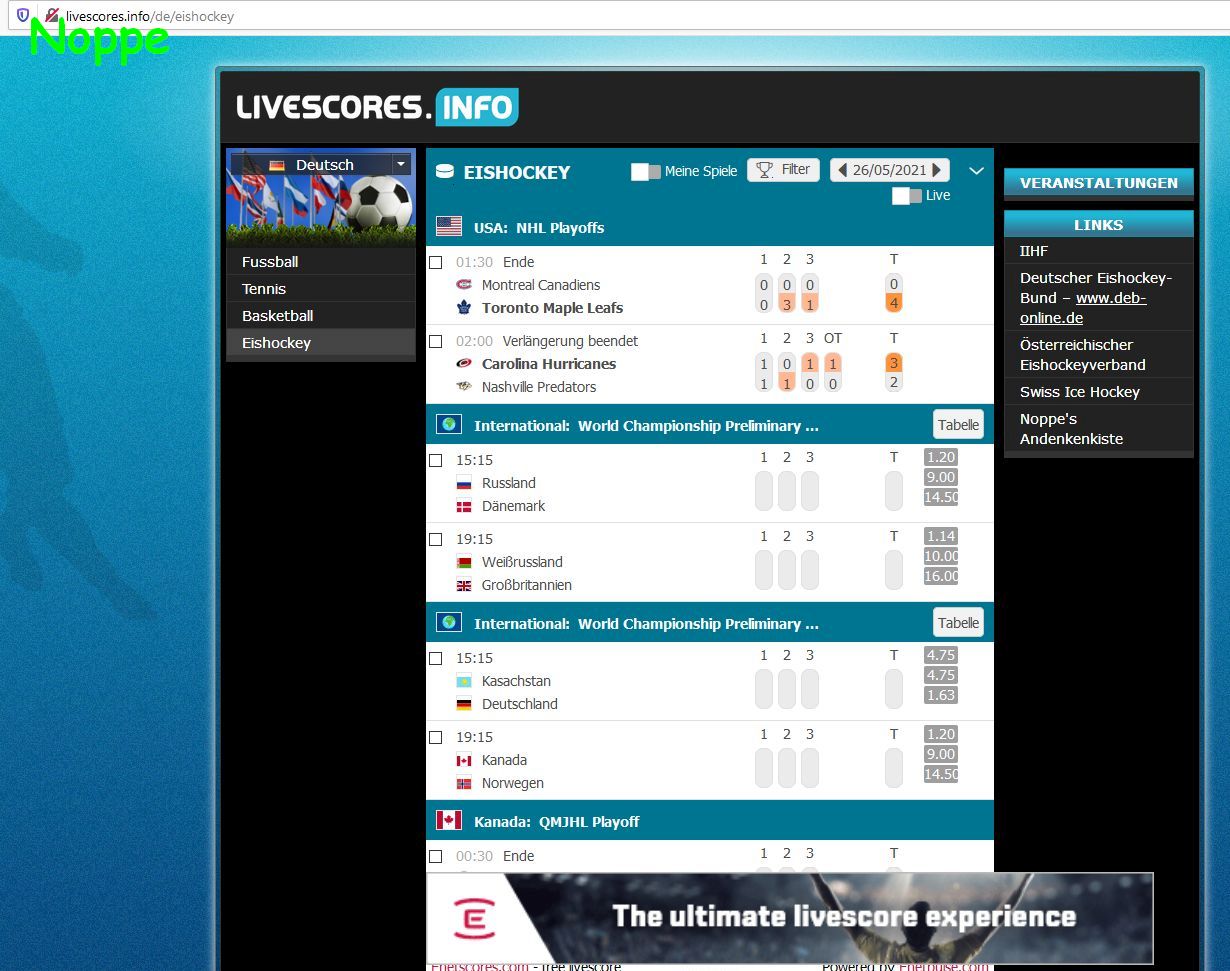Open the Deutsch language dropdown
1230x971 pixels.
pos(321,164)
